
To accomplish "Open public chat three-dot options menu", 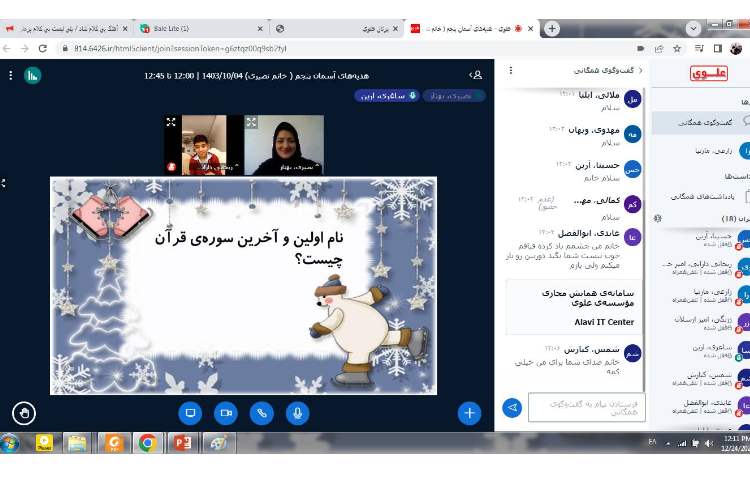I will click(x=511, y=70).
